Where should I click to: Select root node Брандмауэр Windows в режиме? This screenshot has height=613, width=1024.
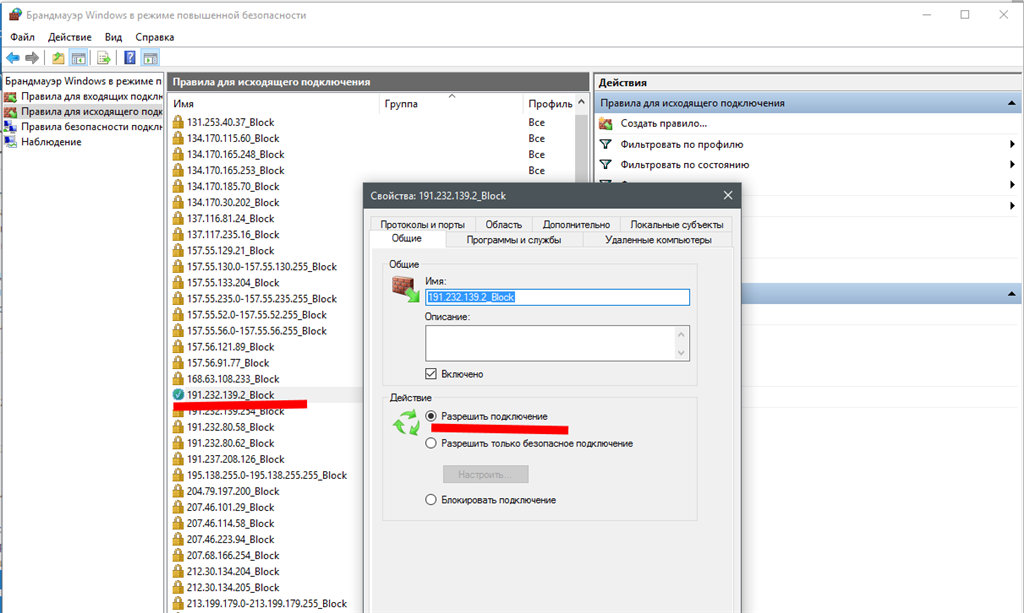[x=84, y=81]
